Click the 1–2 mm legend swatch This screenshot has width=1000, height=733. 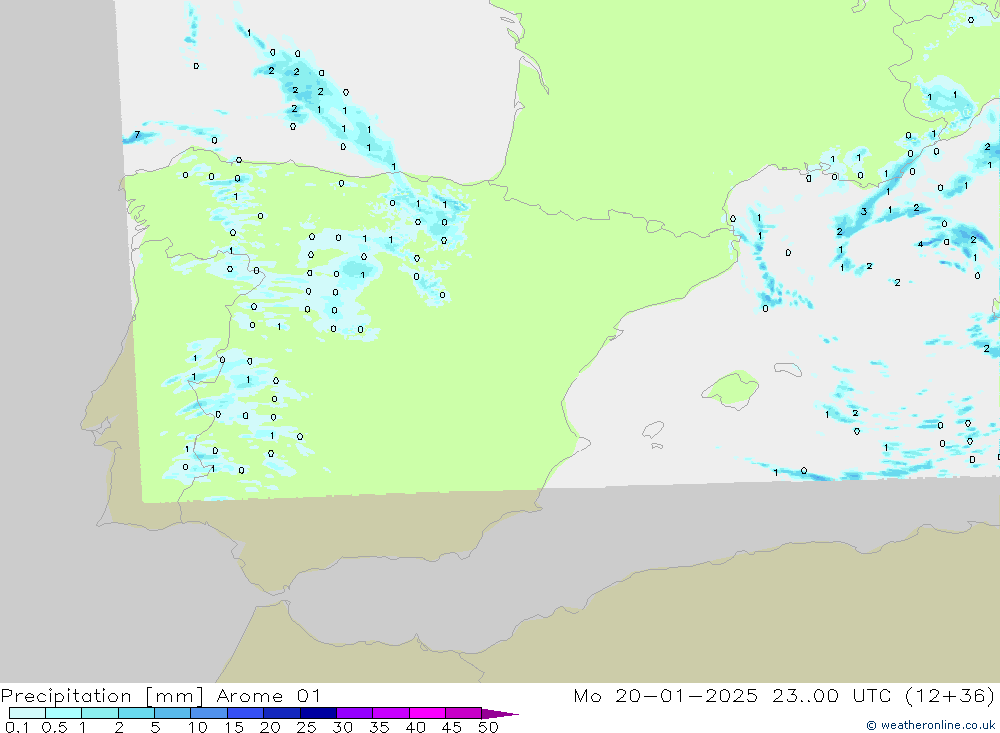click(x=100, y=713)
